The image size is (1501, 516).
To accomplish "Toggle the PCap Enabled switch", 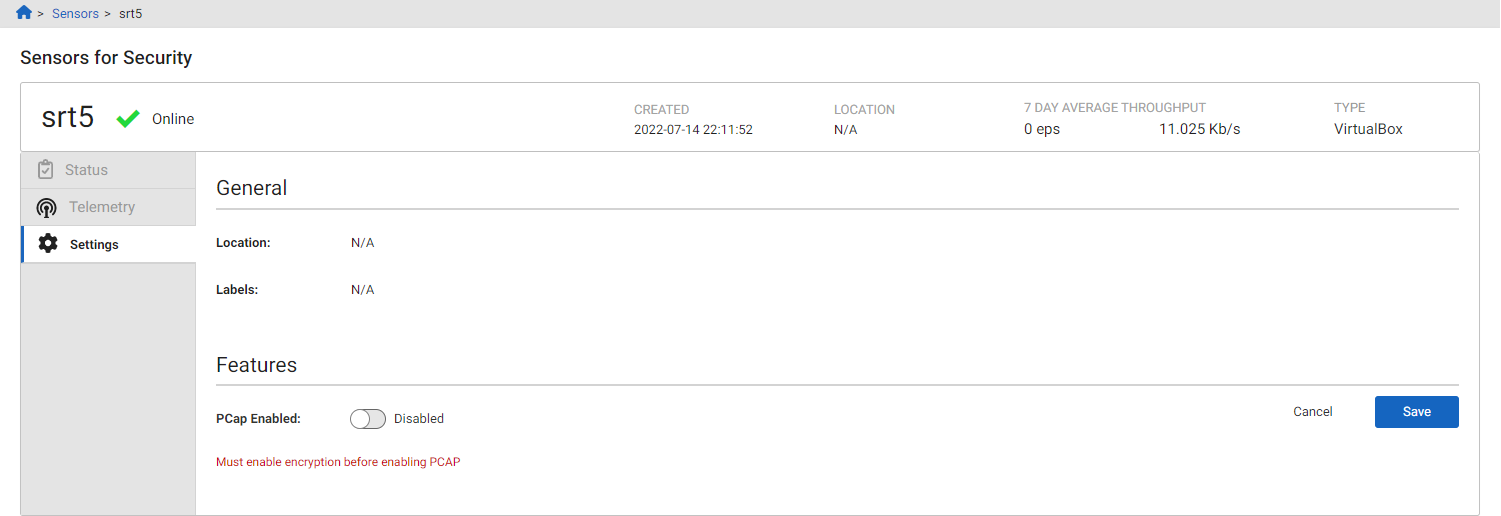I will [x=368, y=419].
